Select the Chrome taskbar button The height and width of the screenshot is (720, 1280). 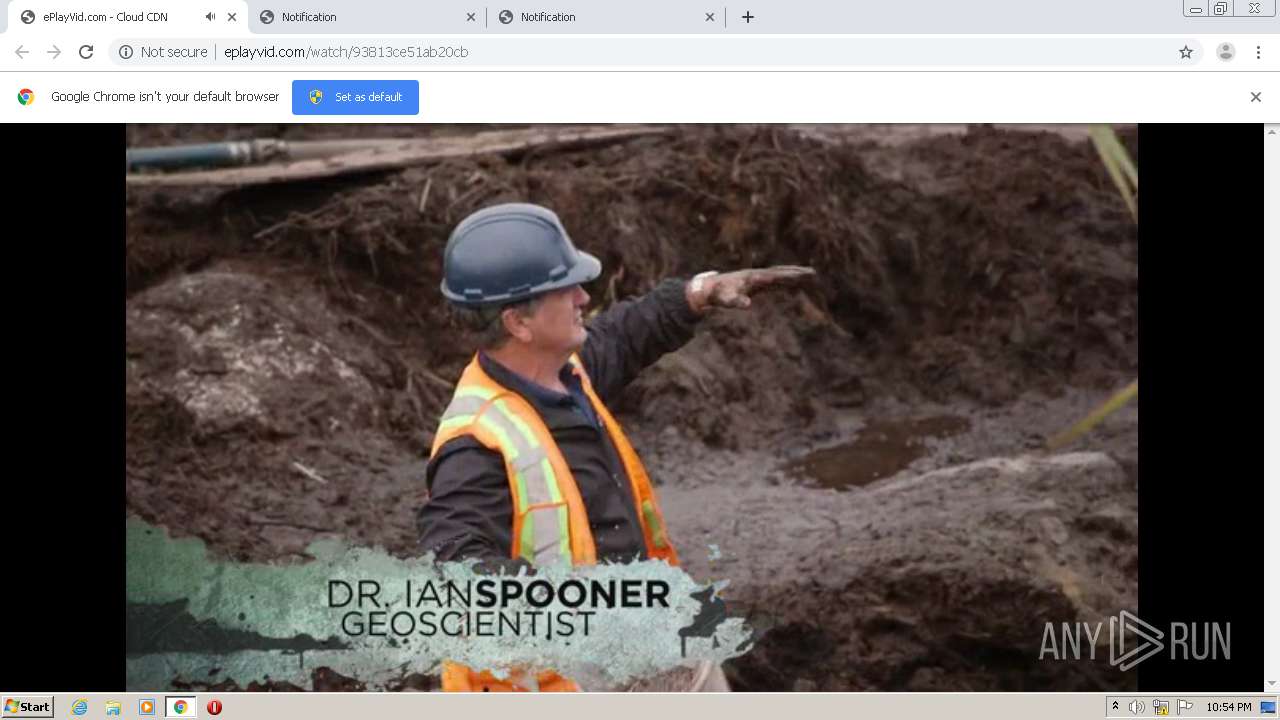point(180,707)
